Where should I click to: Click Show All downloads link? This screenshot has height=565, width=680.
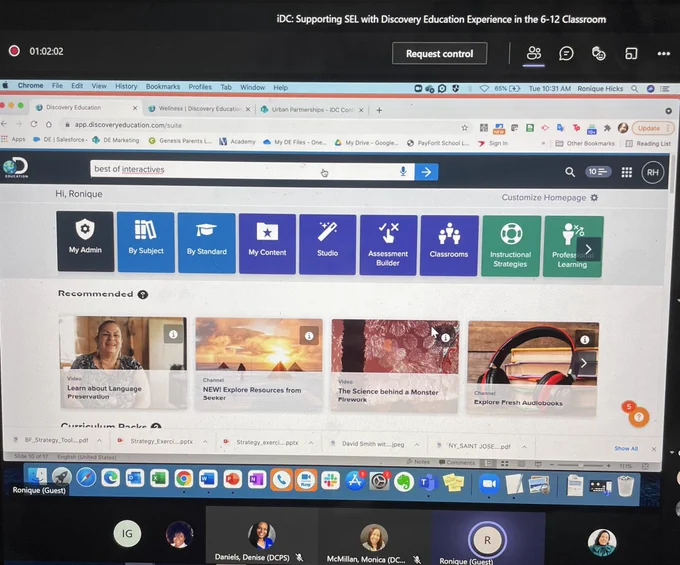(x=626, y=448)
